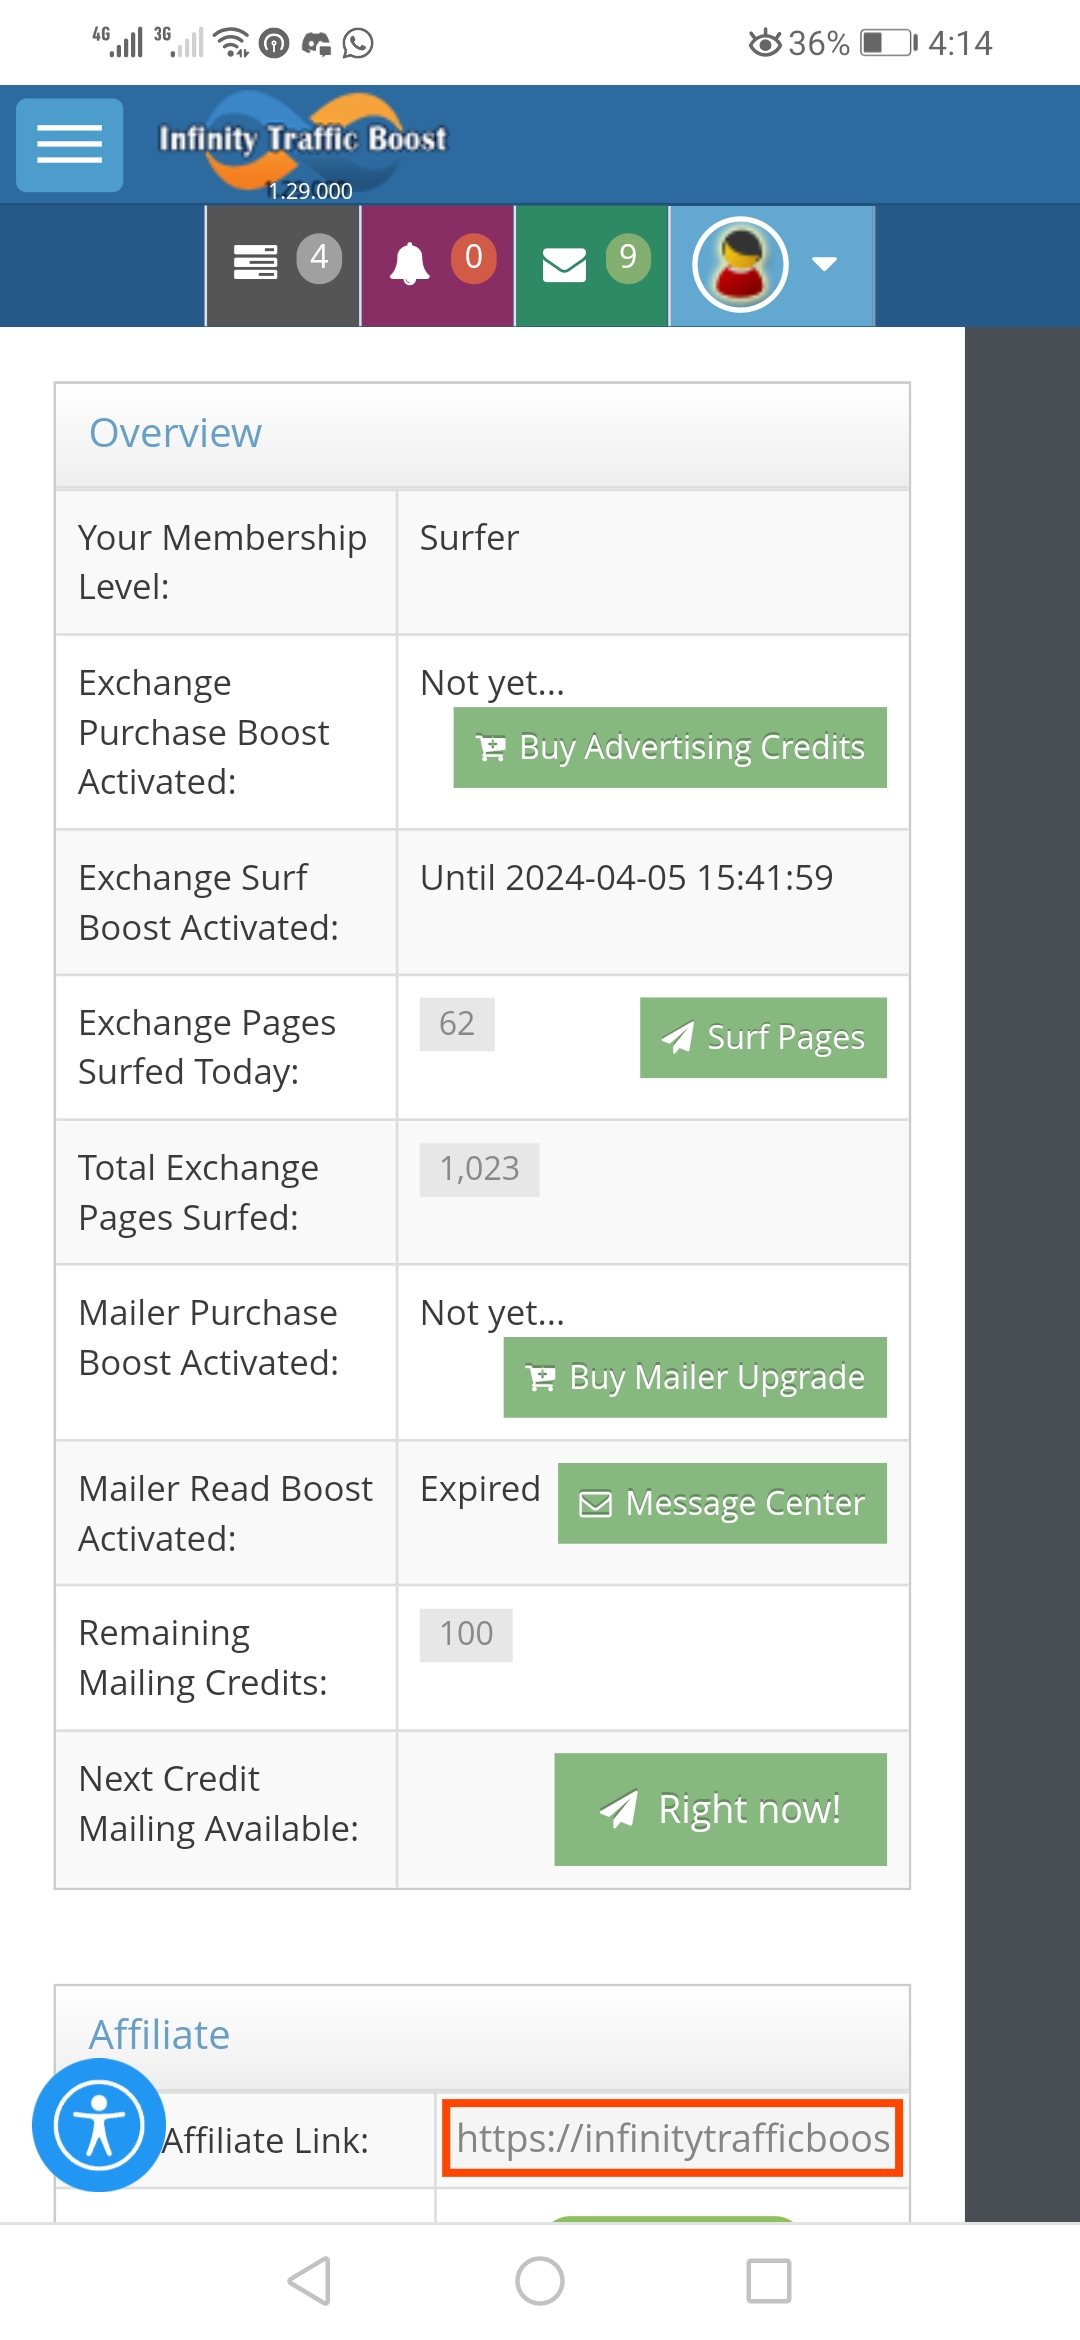This screenshot has height=2340, width=1080.
Task: Click the Surfer membership level text
Action: click(469, 538)
